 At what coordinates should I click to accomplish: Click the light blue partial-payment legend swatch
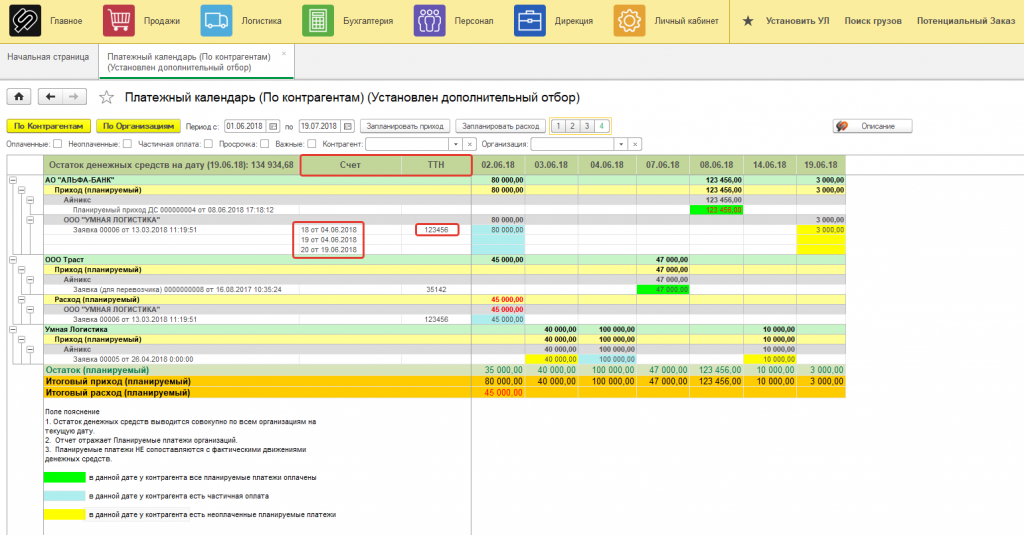click(x=65, y=496)
